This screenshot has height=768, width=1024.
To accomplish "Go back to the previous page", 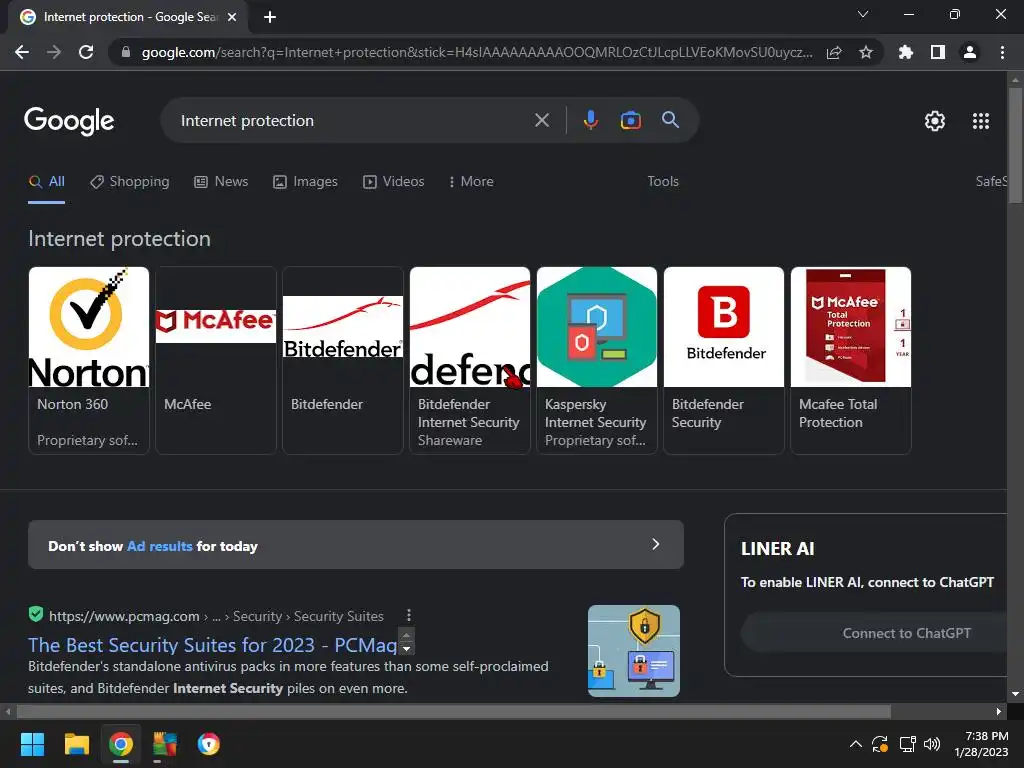I will (22, 52).
